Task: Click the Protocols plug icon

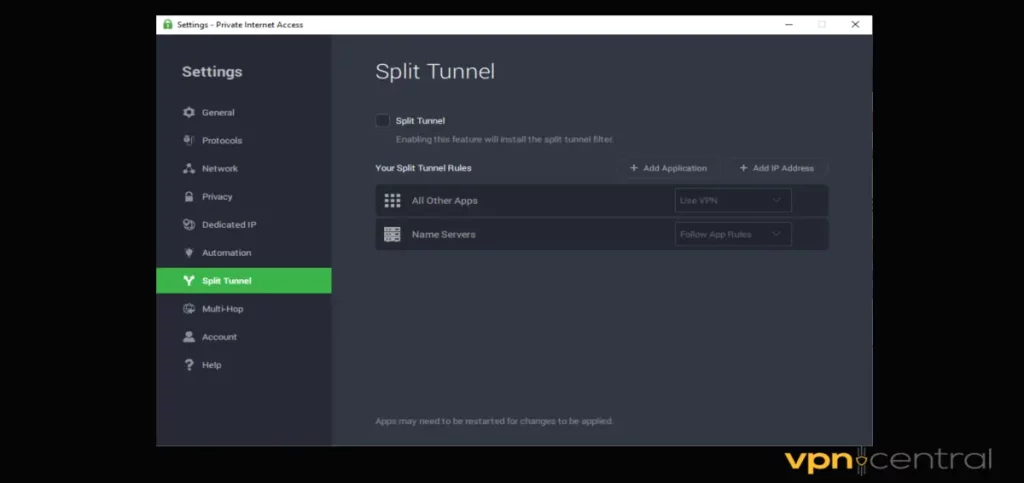Action: click(189, 140)
